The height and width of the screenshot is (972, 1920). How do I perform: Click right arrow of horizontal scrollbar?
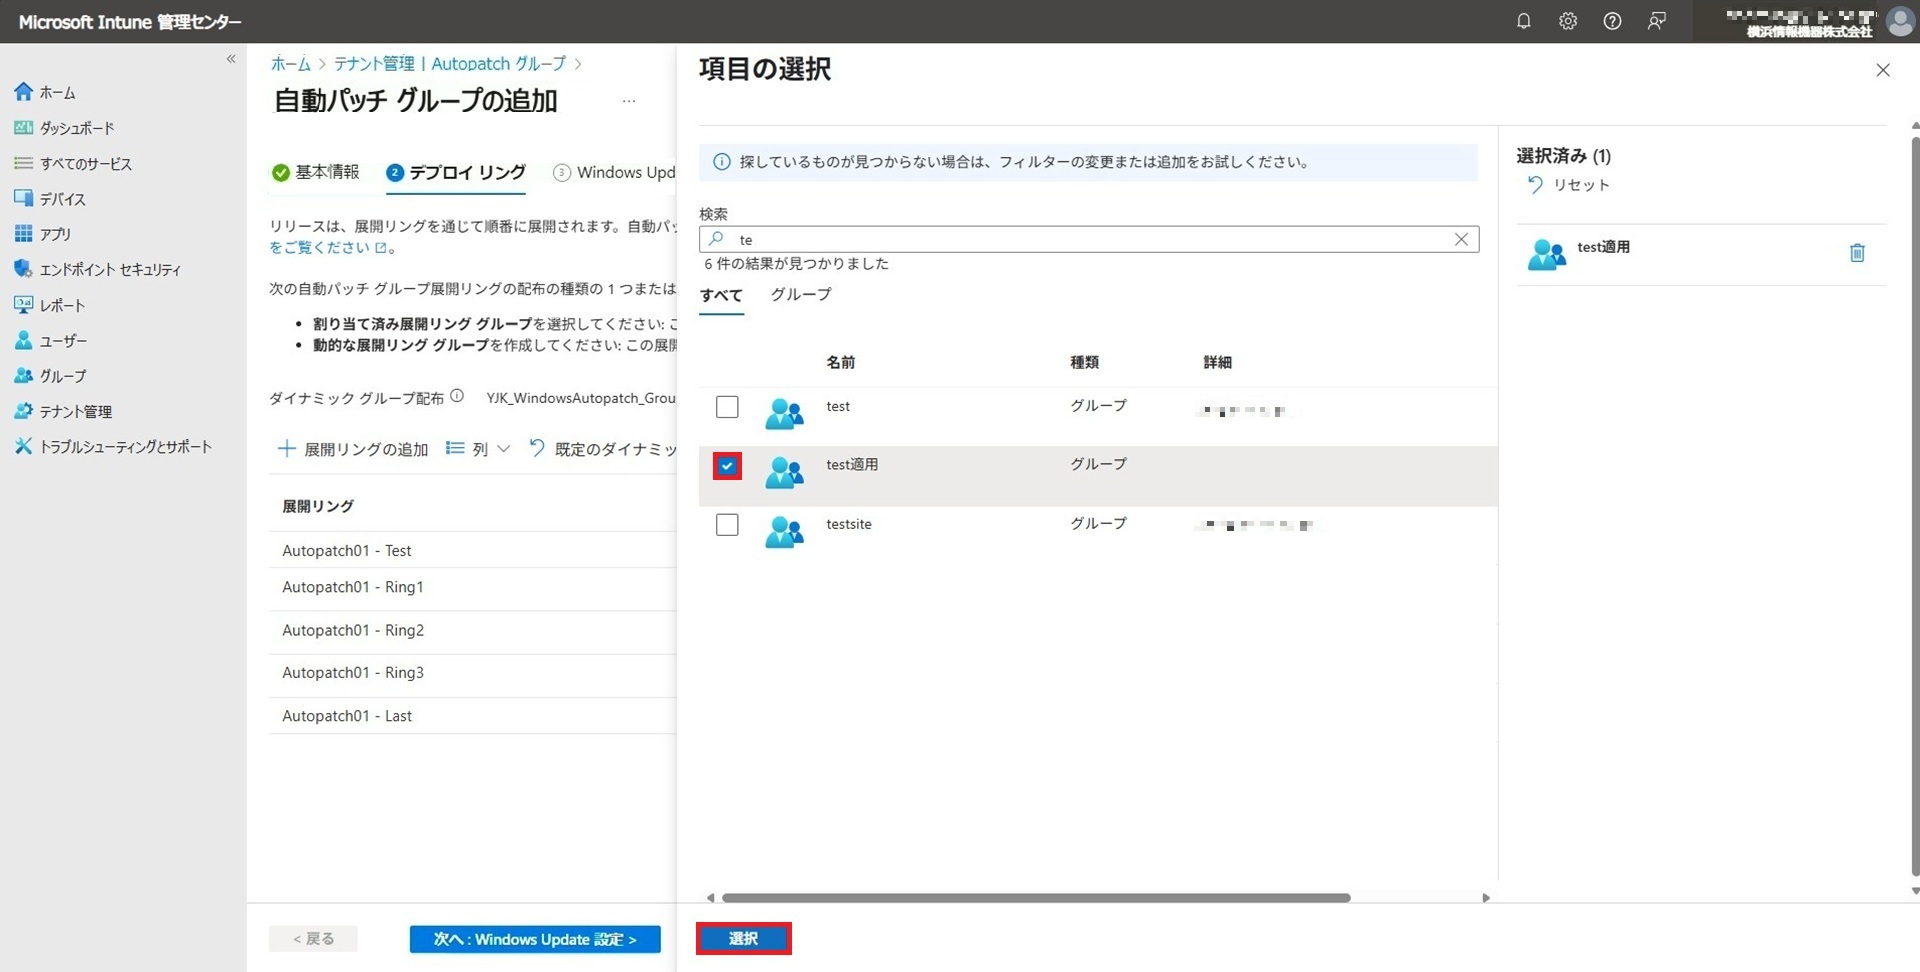[x=1486, y=898]
